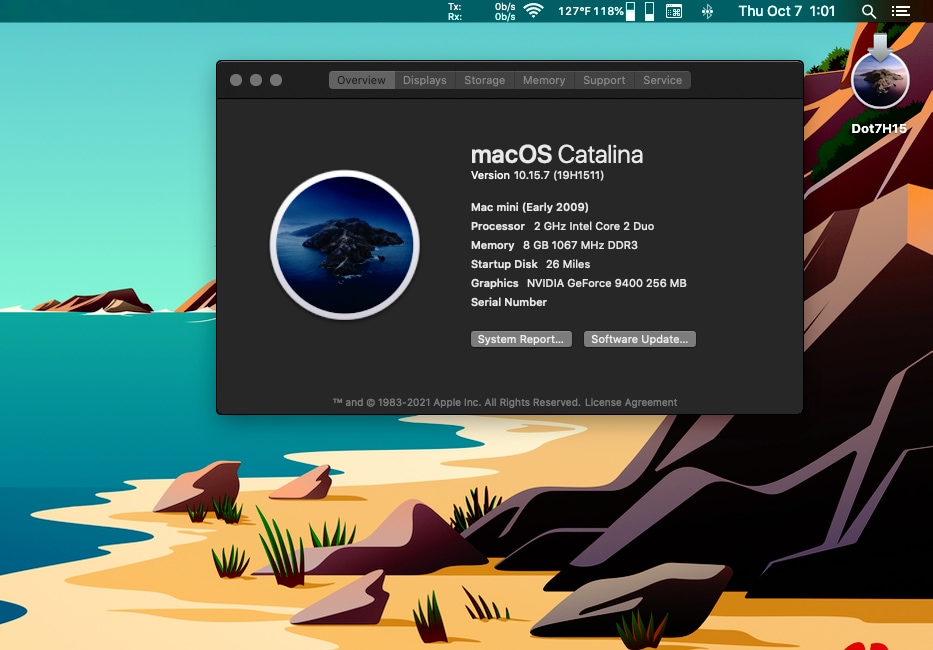
Task: Click the 118% memory gauge indicator
Action: (615, 11)
